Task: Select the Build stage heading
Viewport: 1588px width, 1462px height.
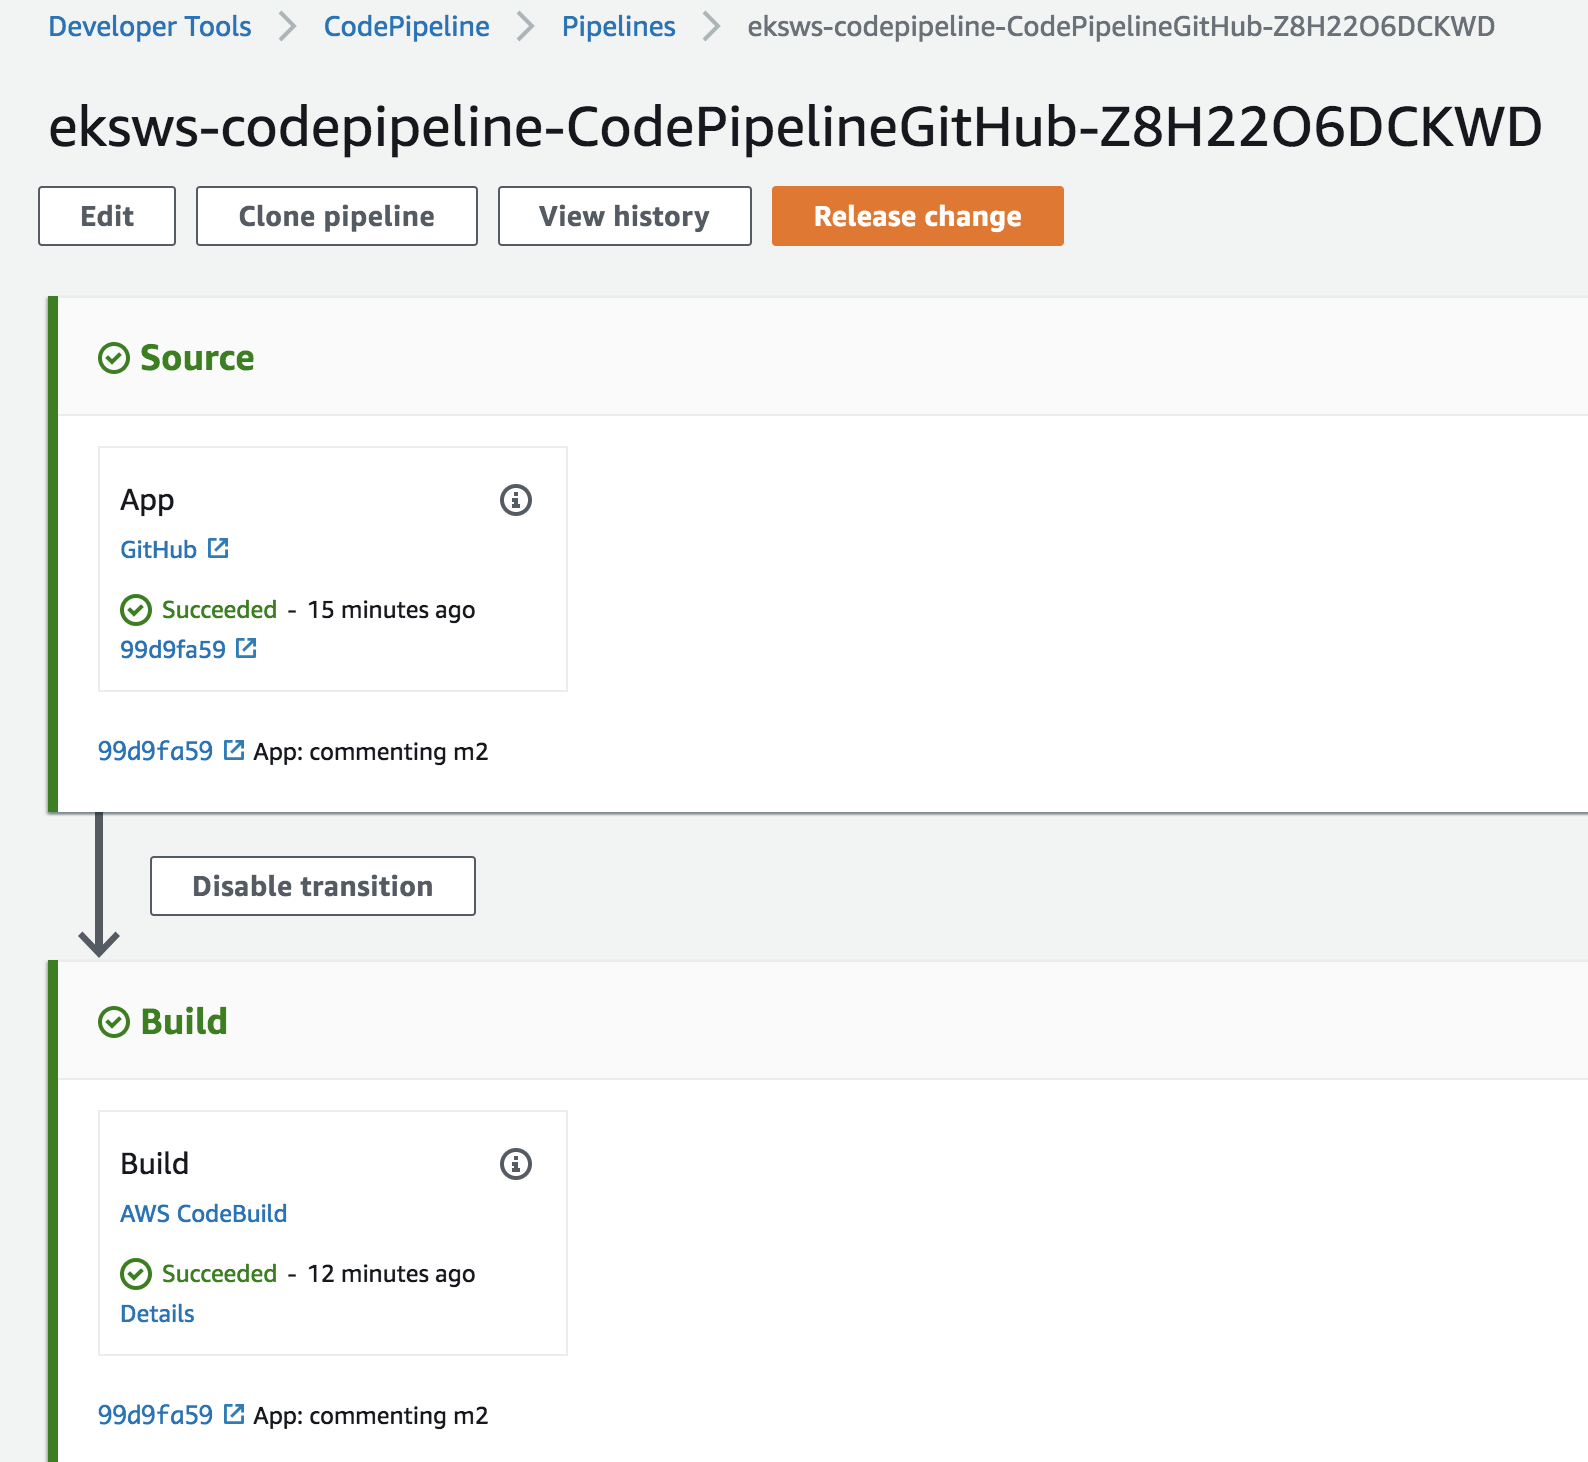Action: 184,1022
